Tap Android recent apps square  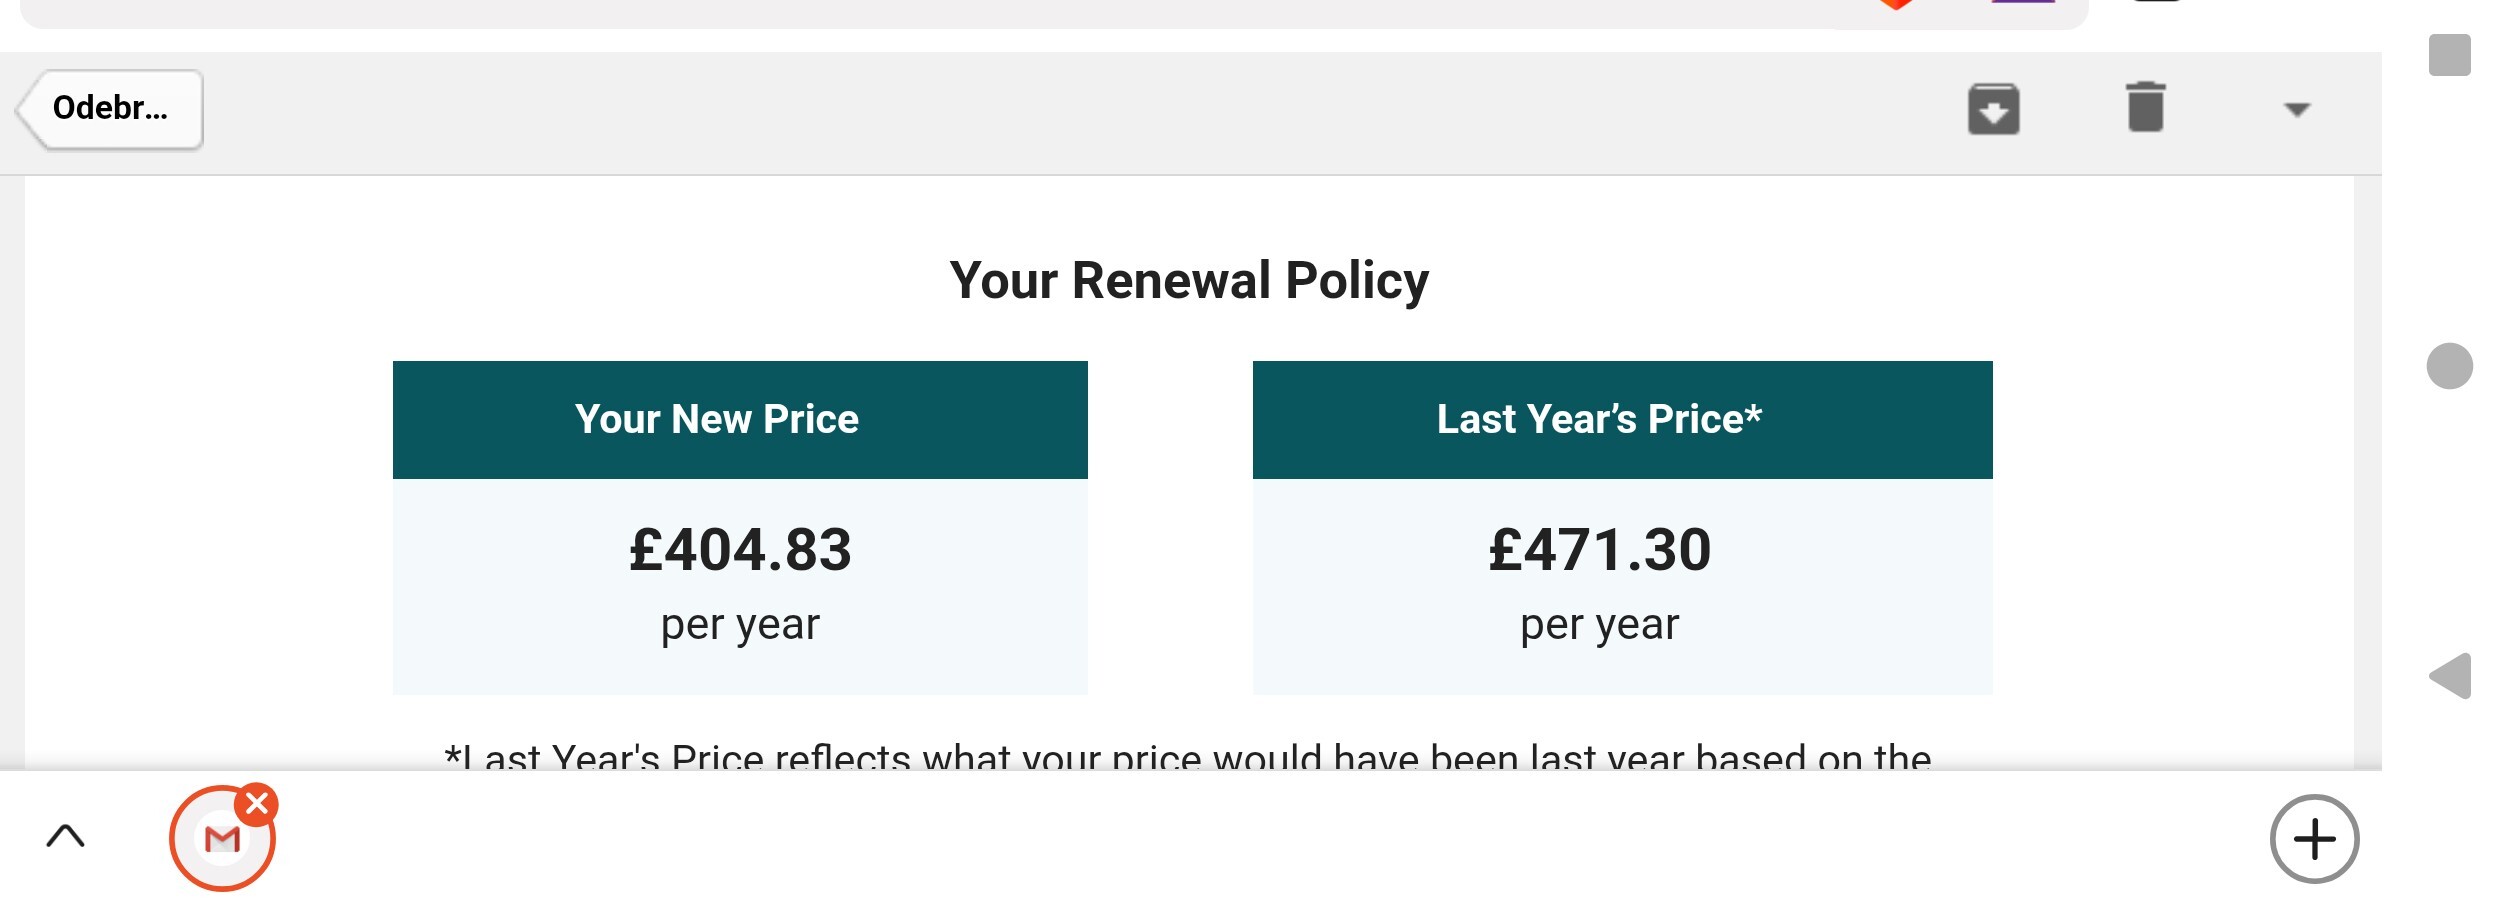click(x=2449, y=55)
